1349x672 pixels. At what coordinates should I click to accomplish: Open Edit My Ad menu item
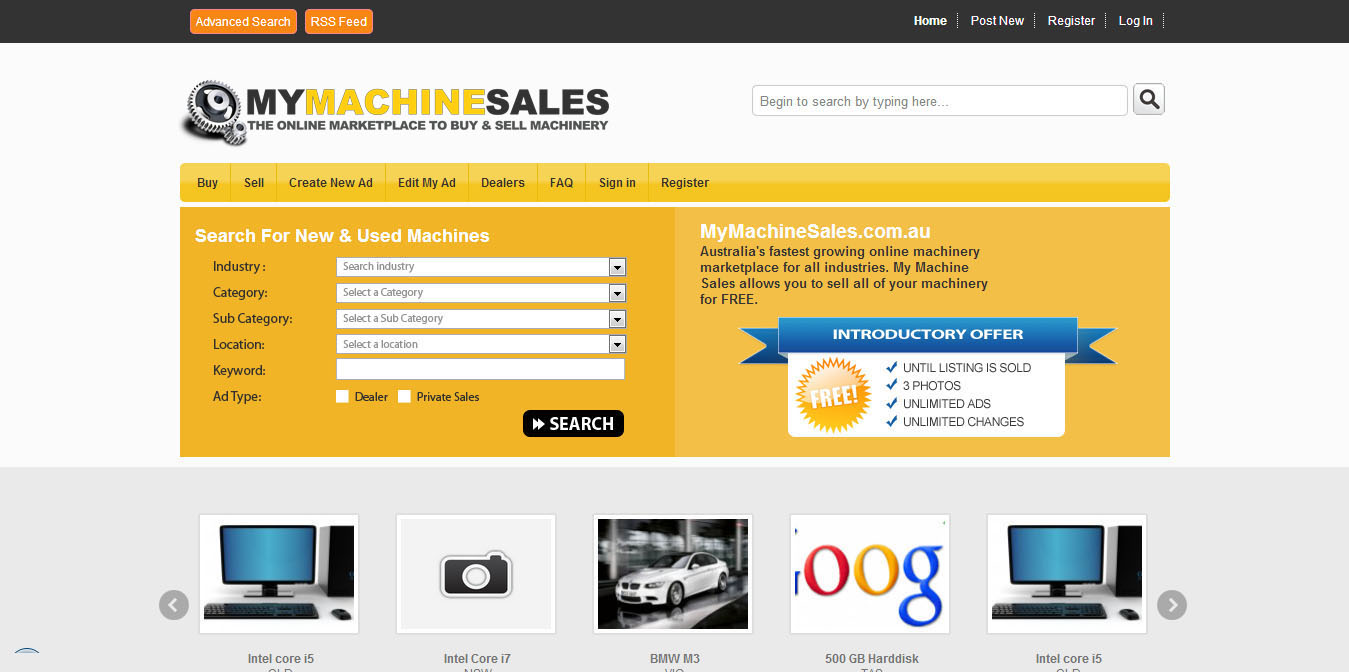(x=427, y=183)
